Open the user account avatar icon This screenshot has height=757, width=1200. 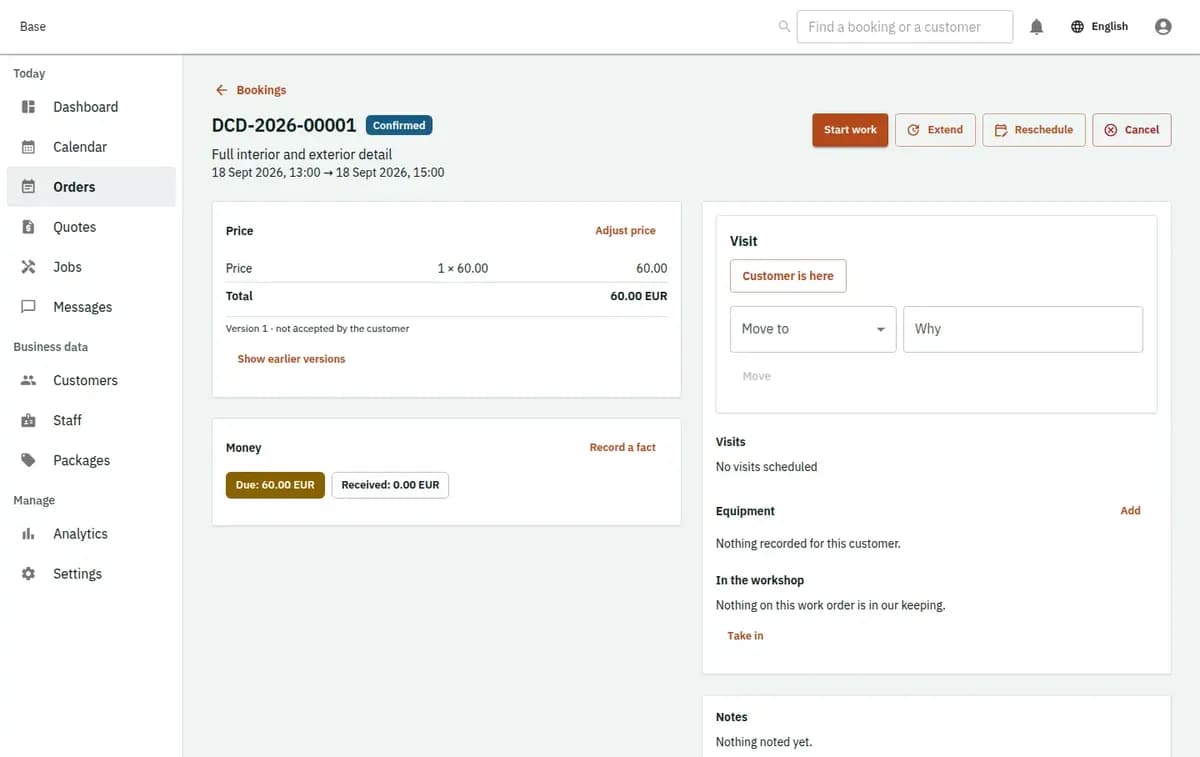1163,27
